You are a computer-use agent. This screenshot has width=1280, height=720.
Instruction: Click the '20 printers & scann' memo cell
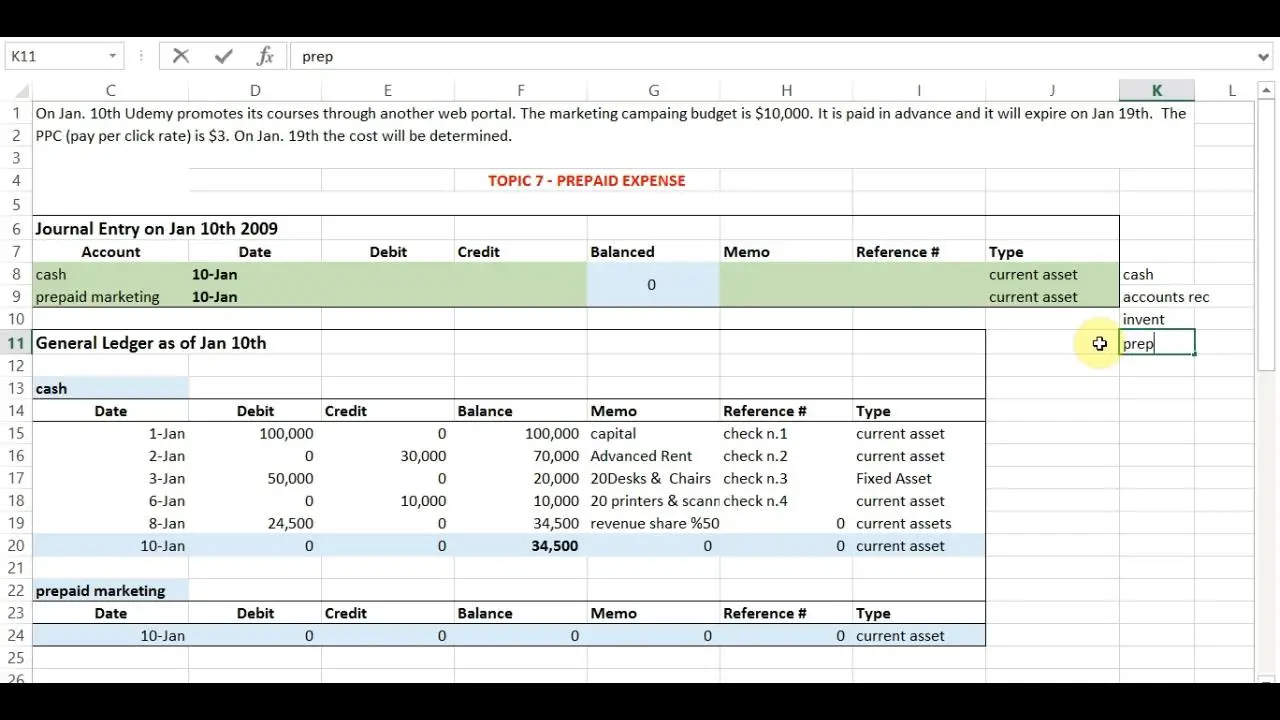click(653, 501)
